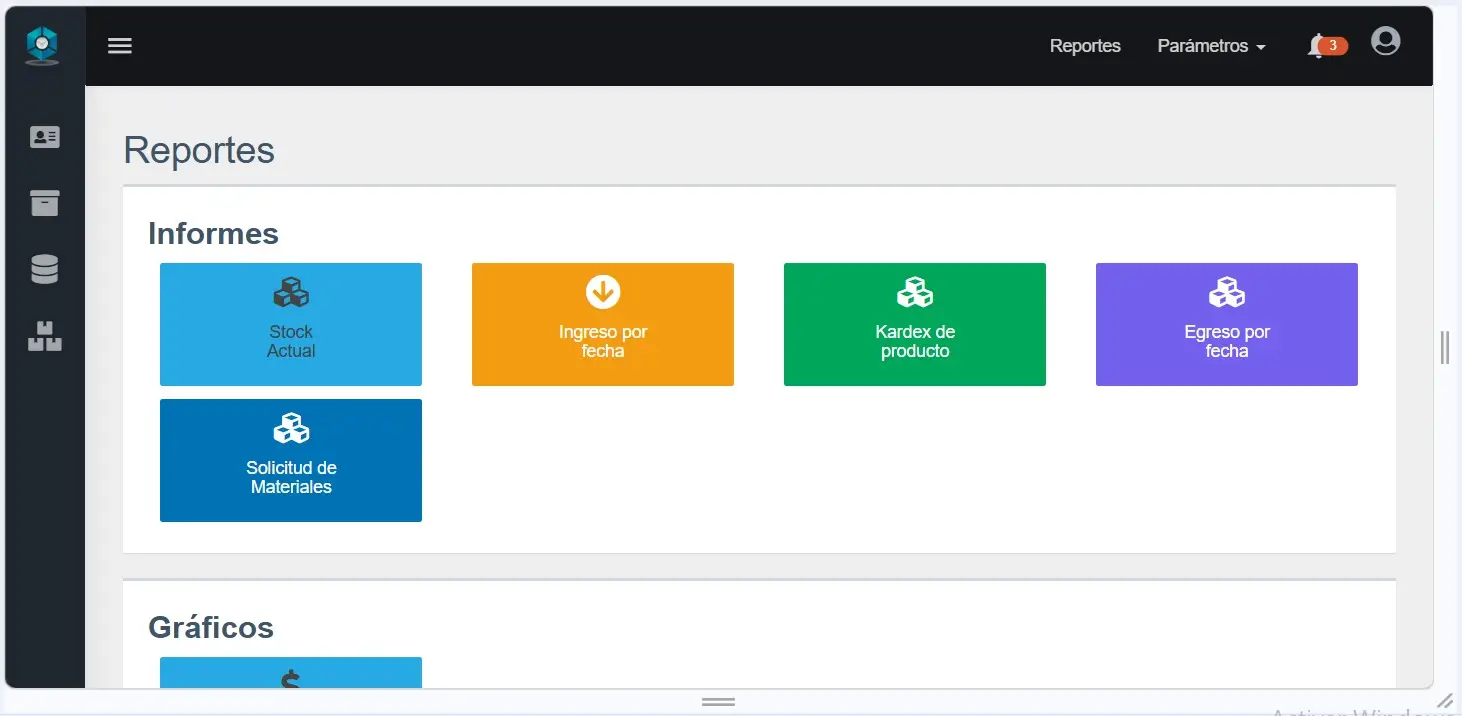Image resolution: width=1462 pixels, height=716 pixels.
Task: Open the database sidebar icon
Action: tap(45, 269)
